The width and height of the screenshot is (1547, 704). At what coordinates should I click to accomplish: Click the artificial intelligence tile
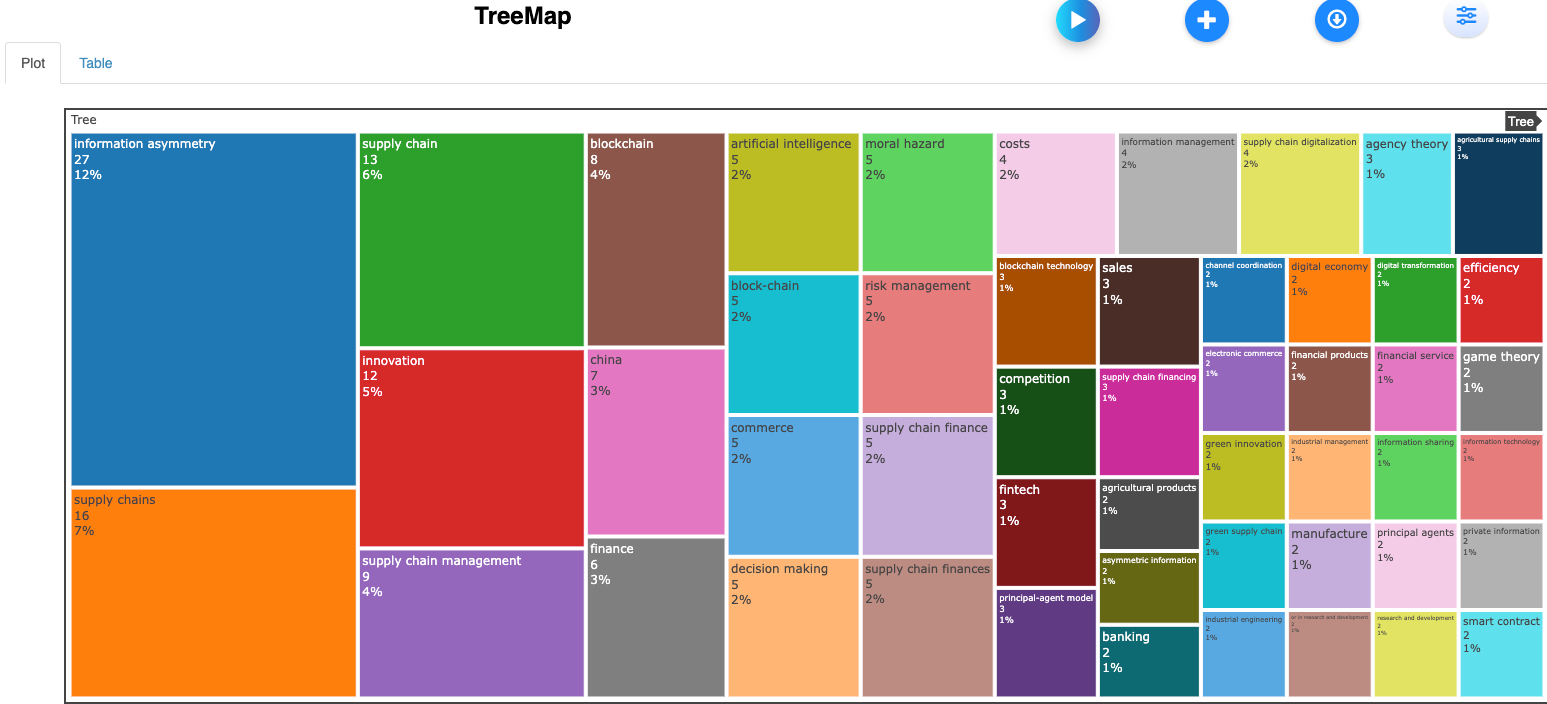793,202
